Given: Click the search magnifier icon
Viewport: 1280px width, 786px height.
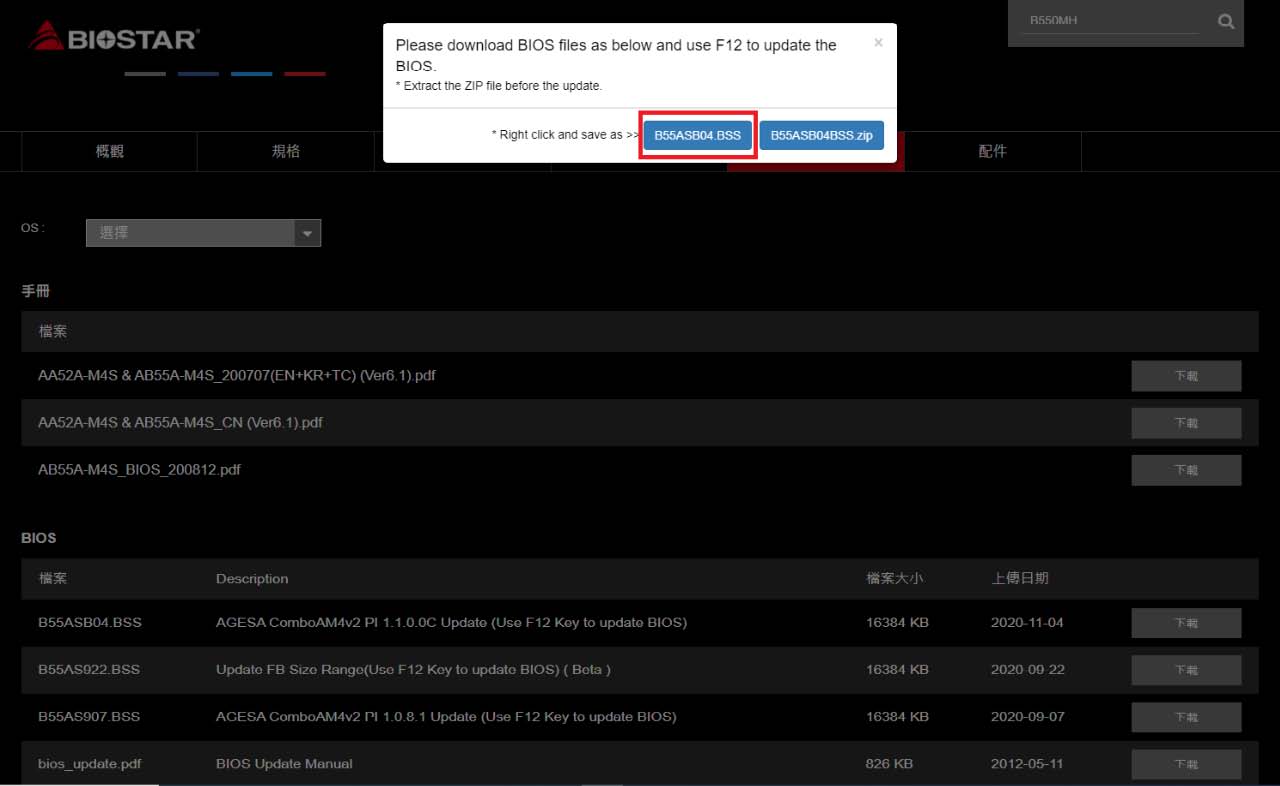Looking at the screenshot, I should tap(1226, 22).
